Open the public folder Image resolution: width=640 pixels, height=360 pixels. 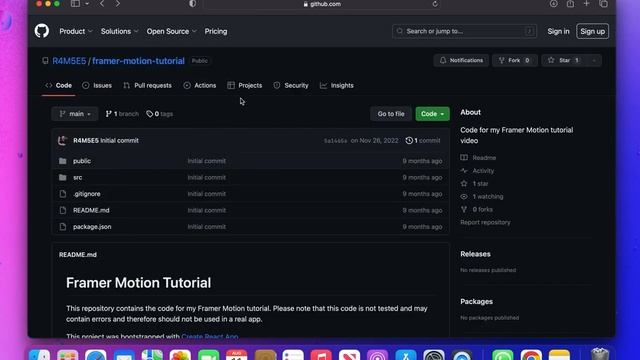pos(82,161)
